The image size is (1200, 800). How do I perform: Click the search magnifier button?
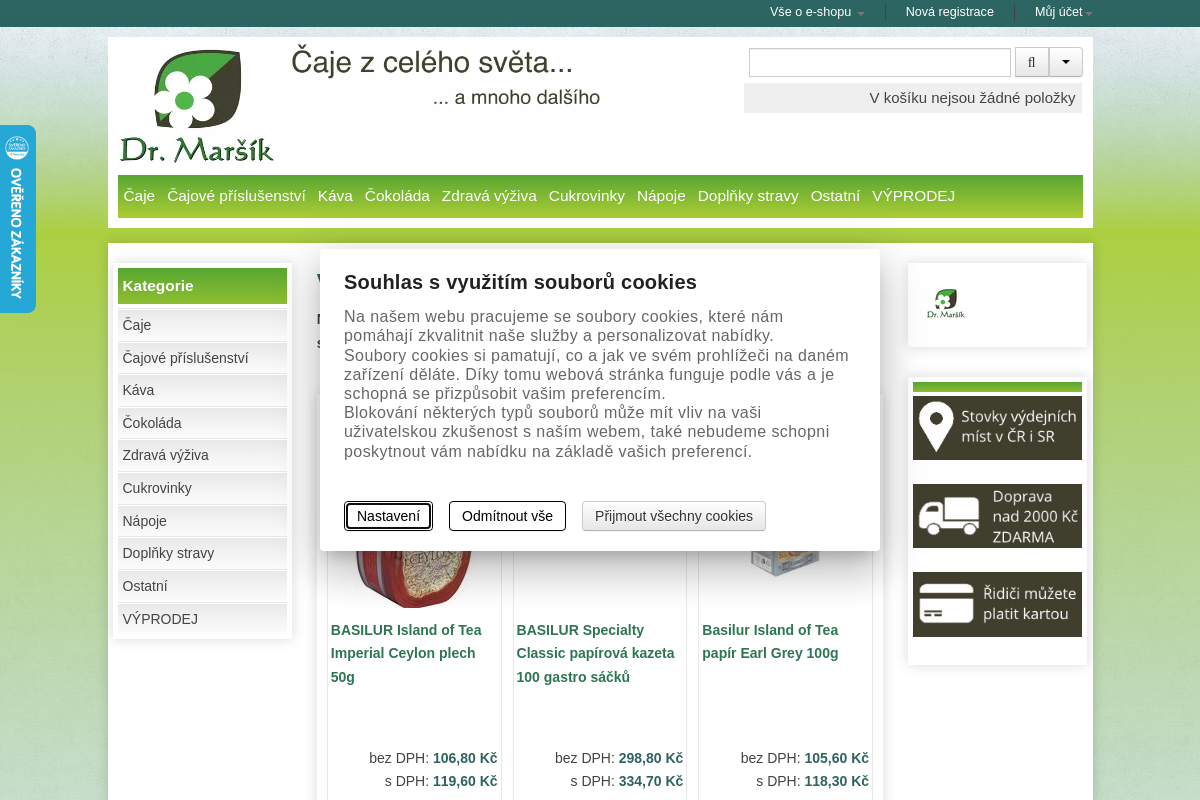click(1031, 62)
